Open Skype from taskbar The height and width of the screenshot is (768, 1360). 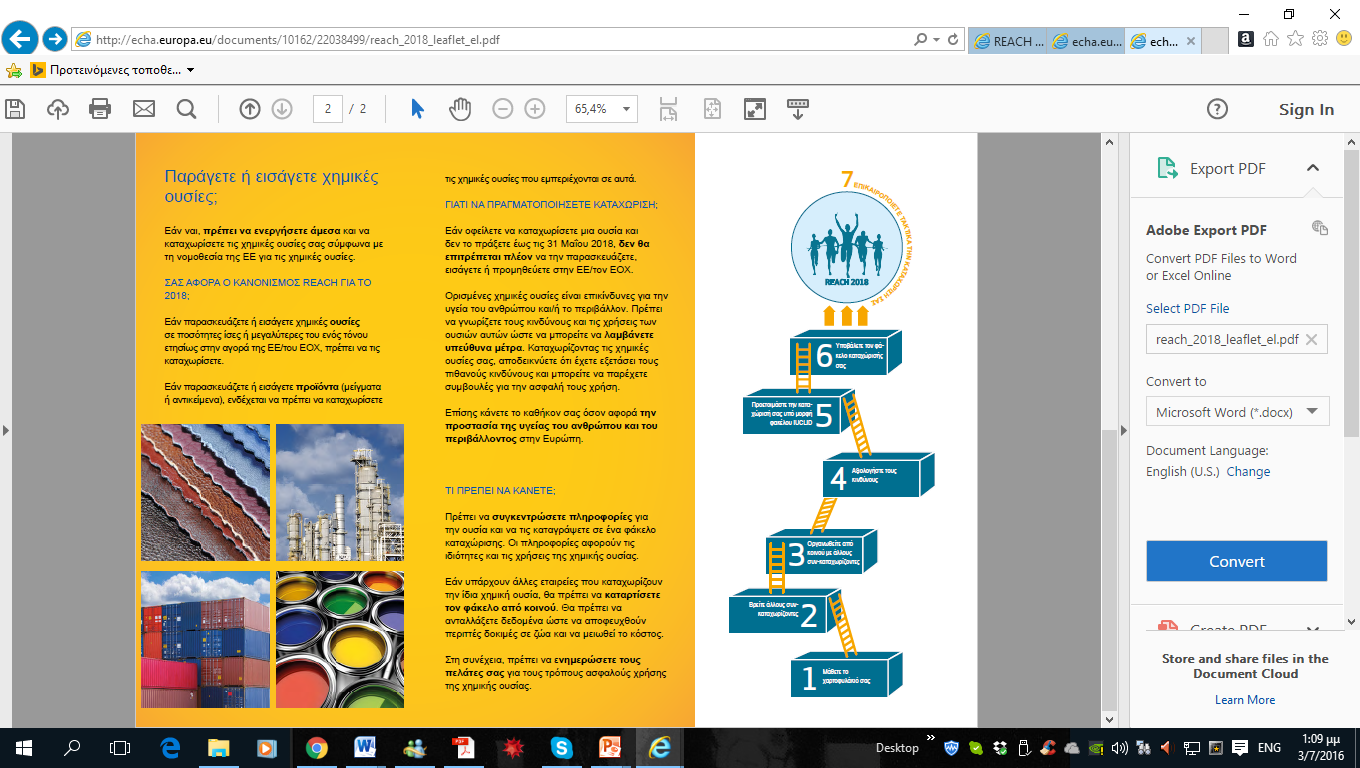coord(561,747)
